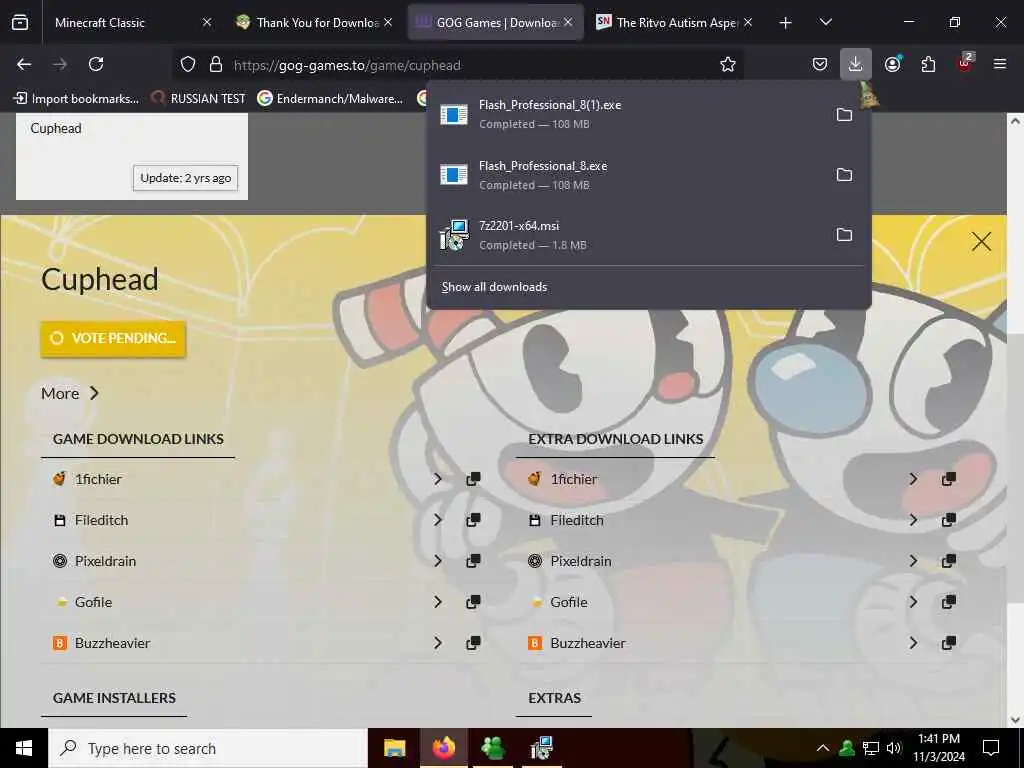Copy game Gofile link icon
Image resolution: width=1024 pixels, height=768 pixels.
pos(473,602)
